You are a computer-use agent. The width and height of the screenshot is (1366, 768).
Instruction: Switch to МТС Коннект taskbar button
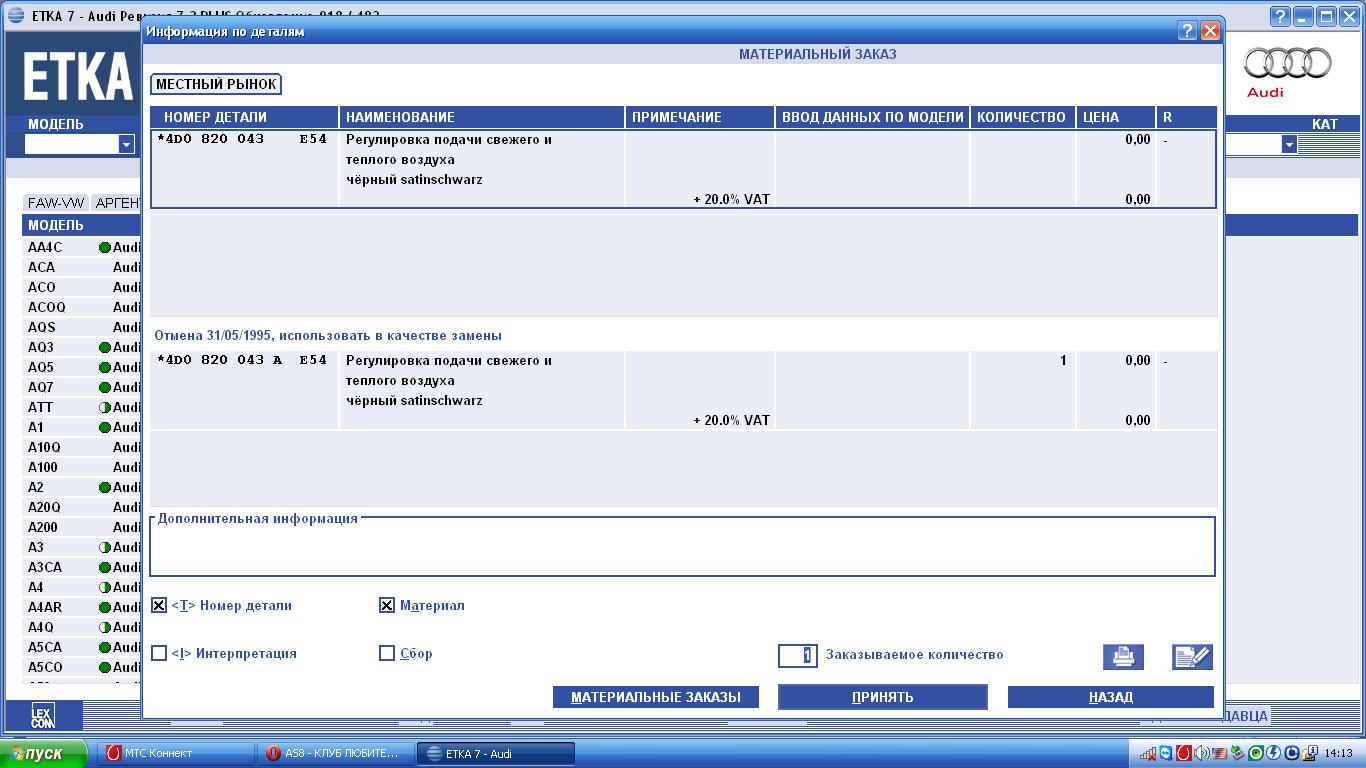point(176,753)
